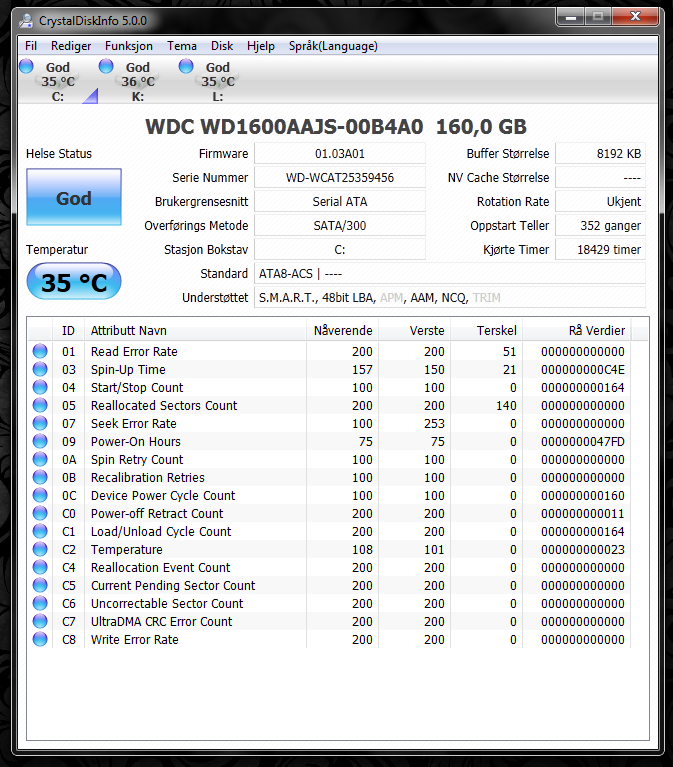This screenshot has width=673, height=767.
Task: Click status orb for Recalibration Retries
Action: [40, 477]
